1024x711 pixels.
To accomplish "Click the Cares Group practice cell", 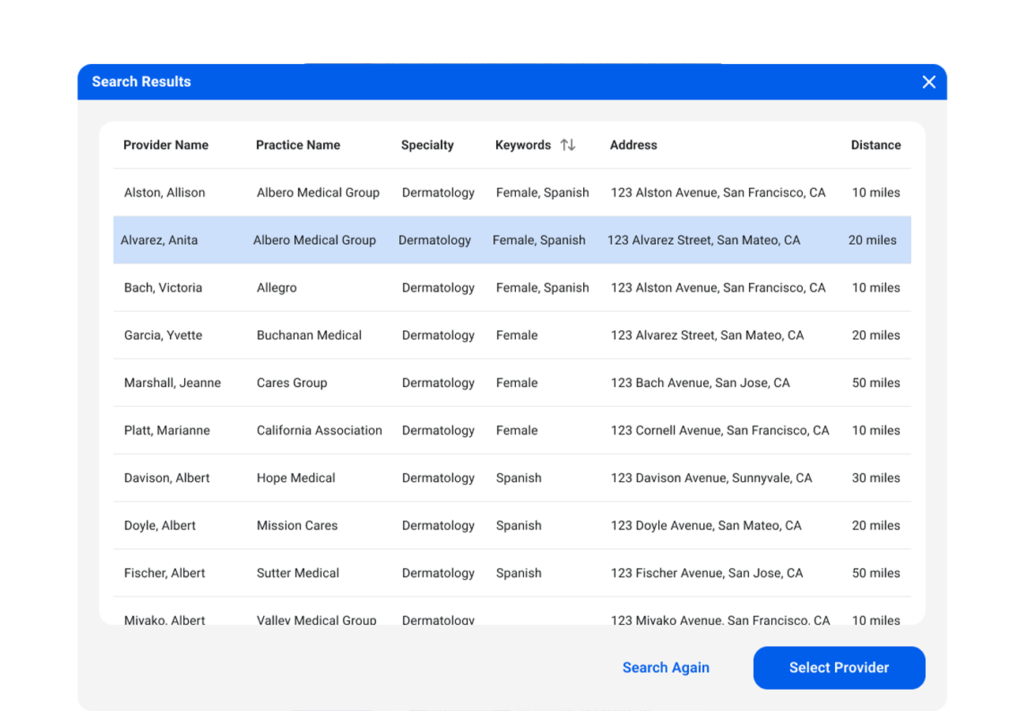I will [292, 383].
